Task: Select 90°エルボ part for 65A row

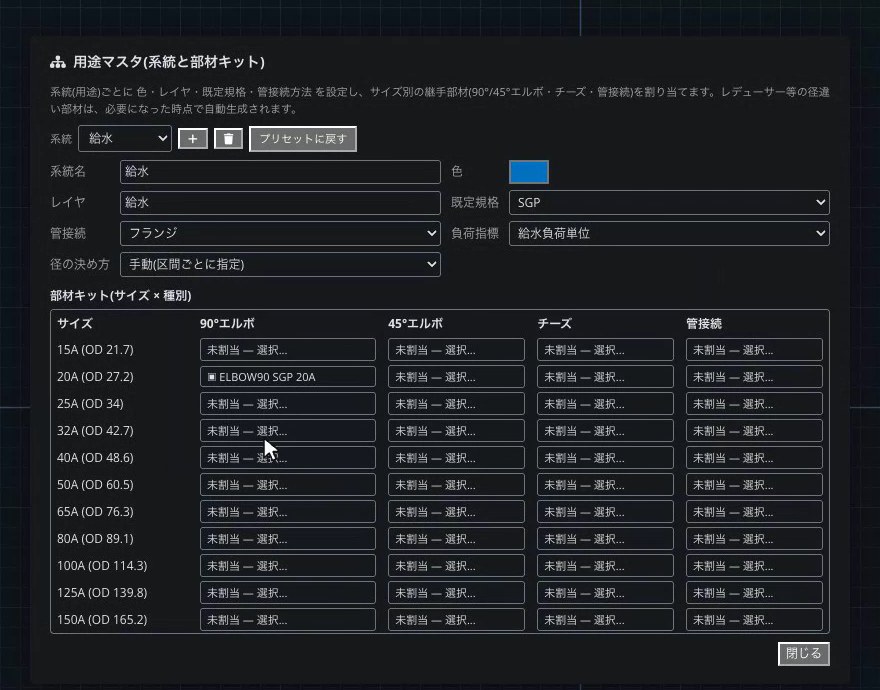Action: [x=288, y=511]
